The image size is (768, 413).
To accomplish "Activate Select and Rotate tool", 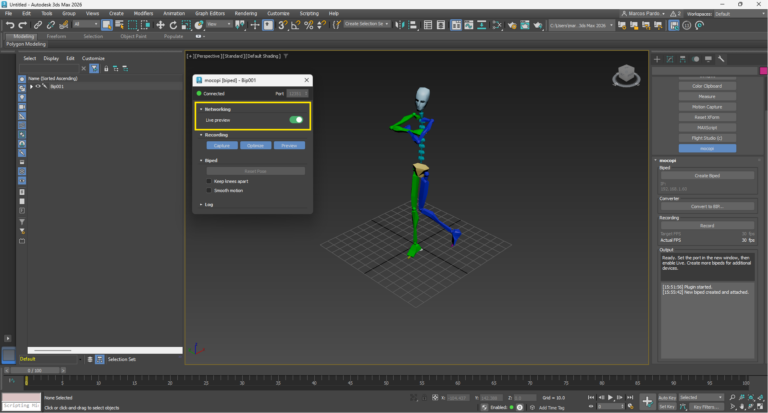I will pyautogui.click(x=173, y=24).
